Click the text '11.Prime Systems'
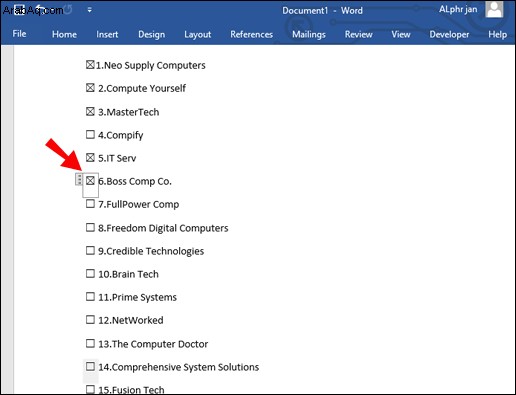 pyautogui.click(x=137, y=297)
